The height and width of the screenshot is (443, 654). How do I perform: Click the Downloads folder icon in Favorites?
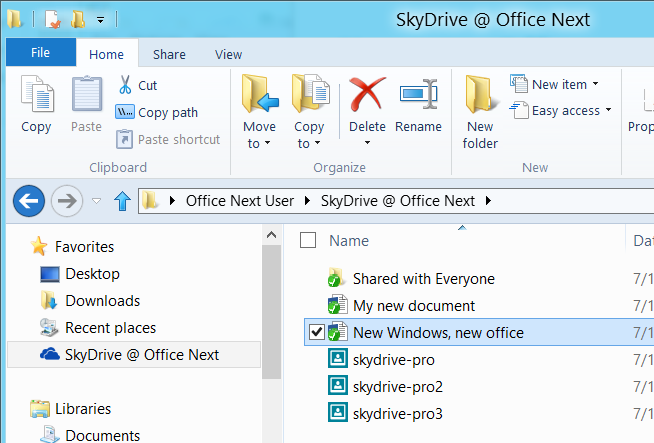click(49, 300)
